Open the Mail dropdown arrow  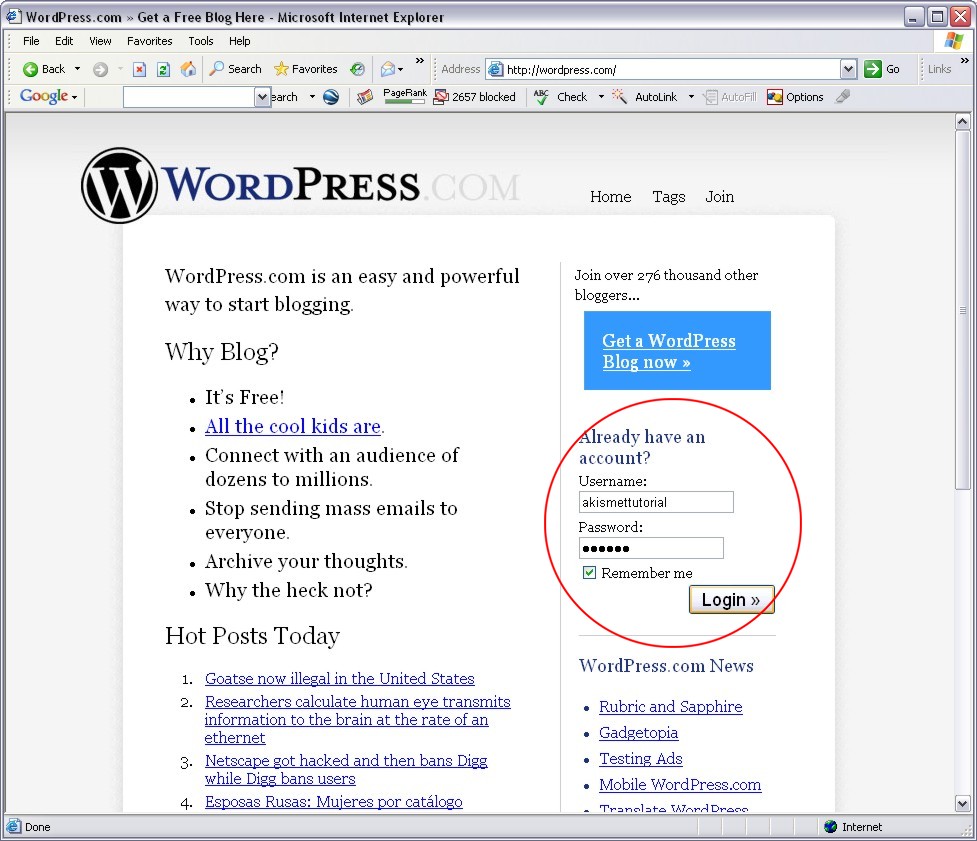pyautogui.click(x=400, y=69)
